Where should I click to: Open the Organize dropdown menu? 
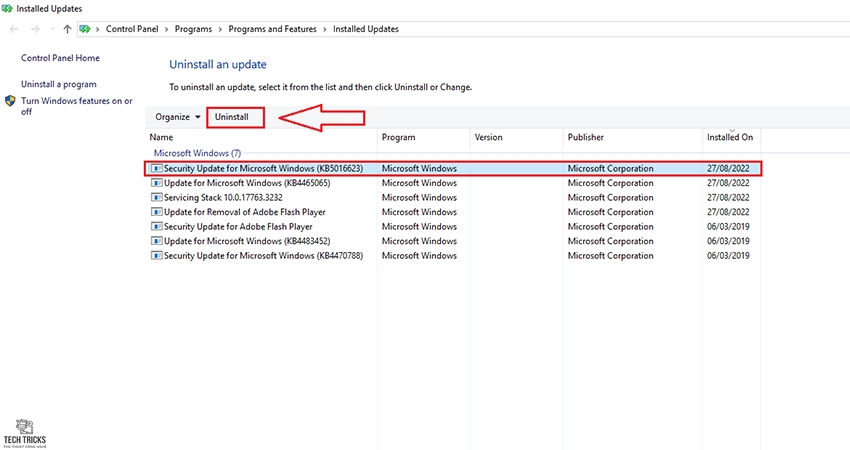point(177,117)
